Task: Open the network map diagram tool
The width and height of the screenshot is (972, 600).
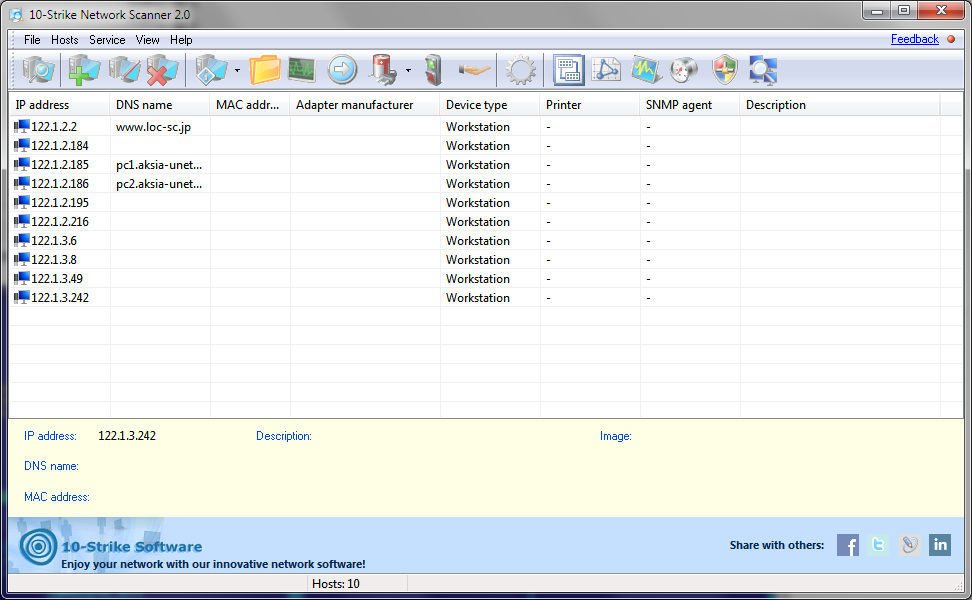Action: pos(606,69)
